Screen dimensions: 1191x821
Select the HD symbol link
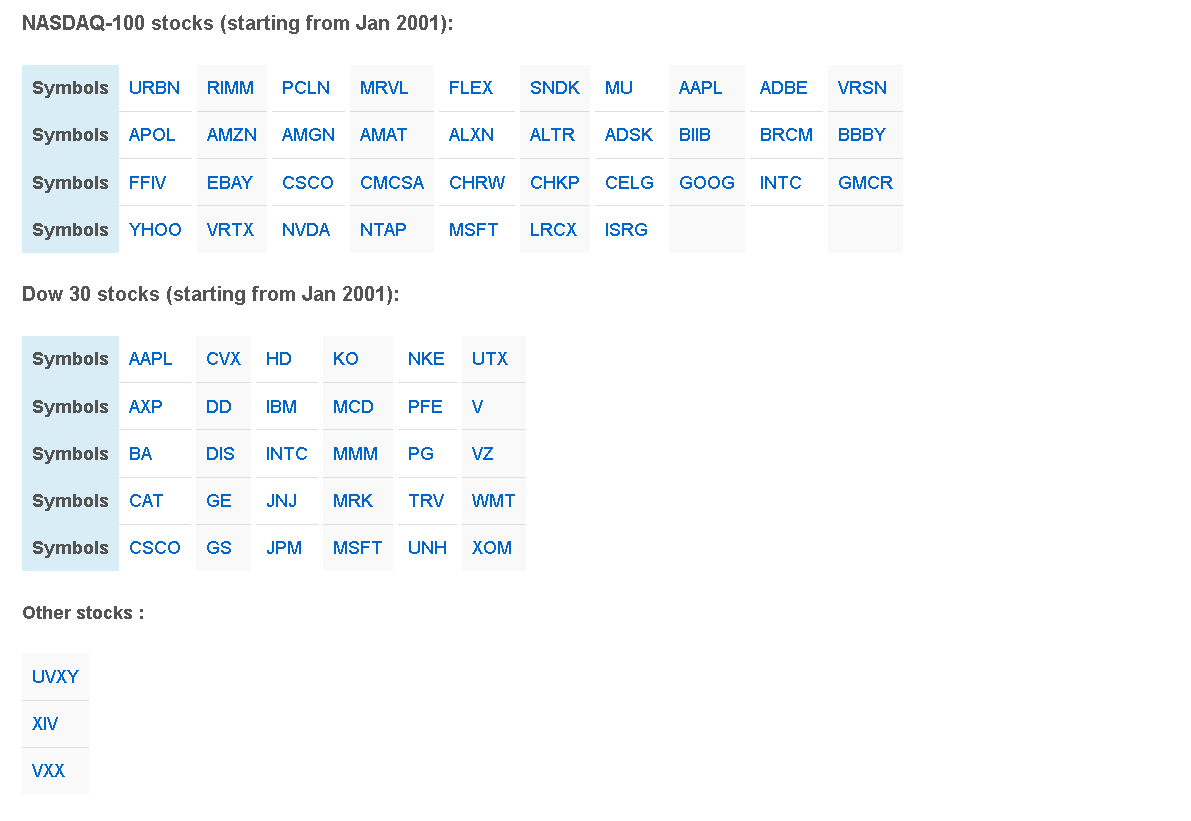click(279, 359)
